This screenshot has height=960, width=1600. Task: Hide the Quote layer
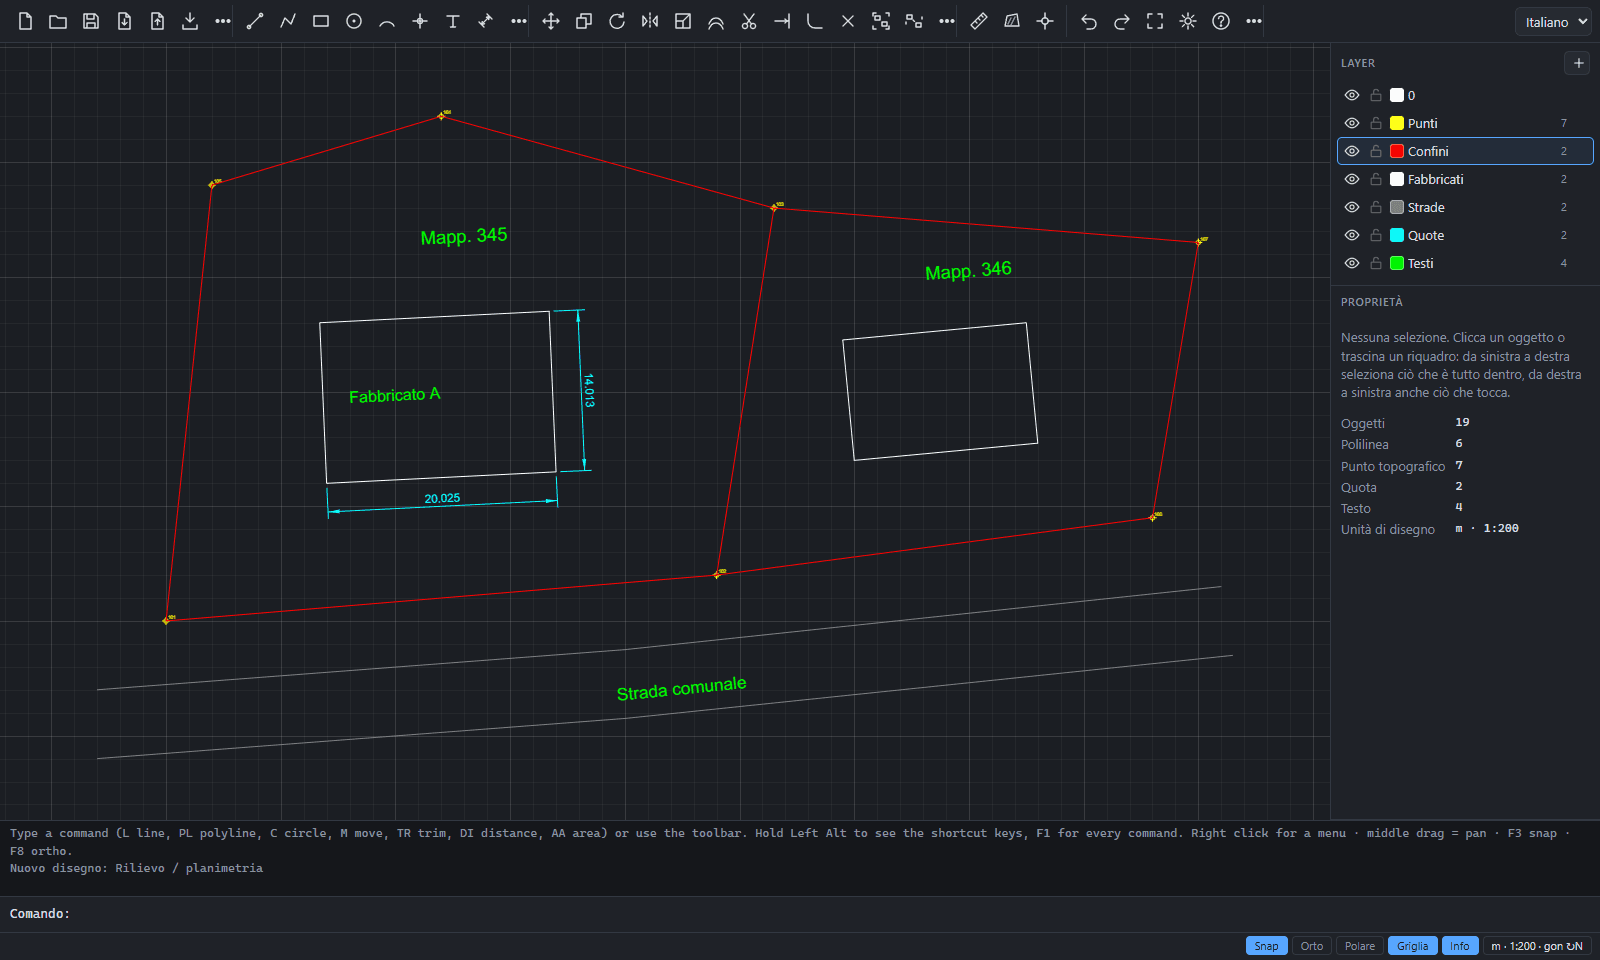1352,235
